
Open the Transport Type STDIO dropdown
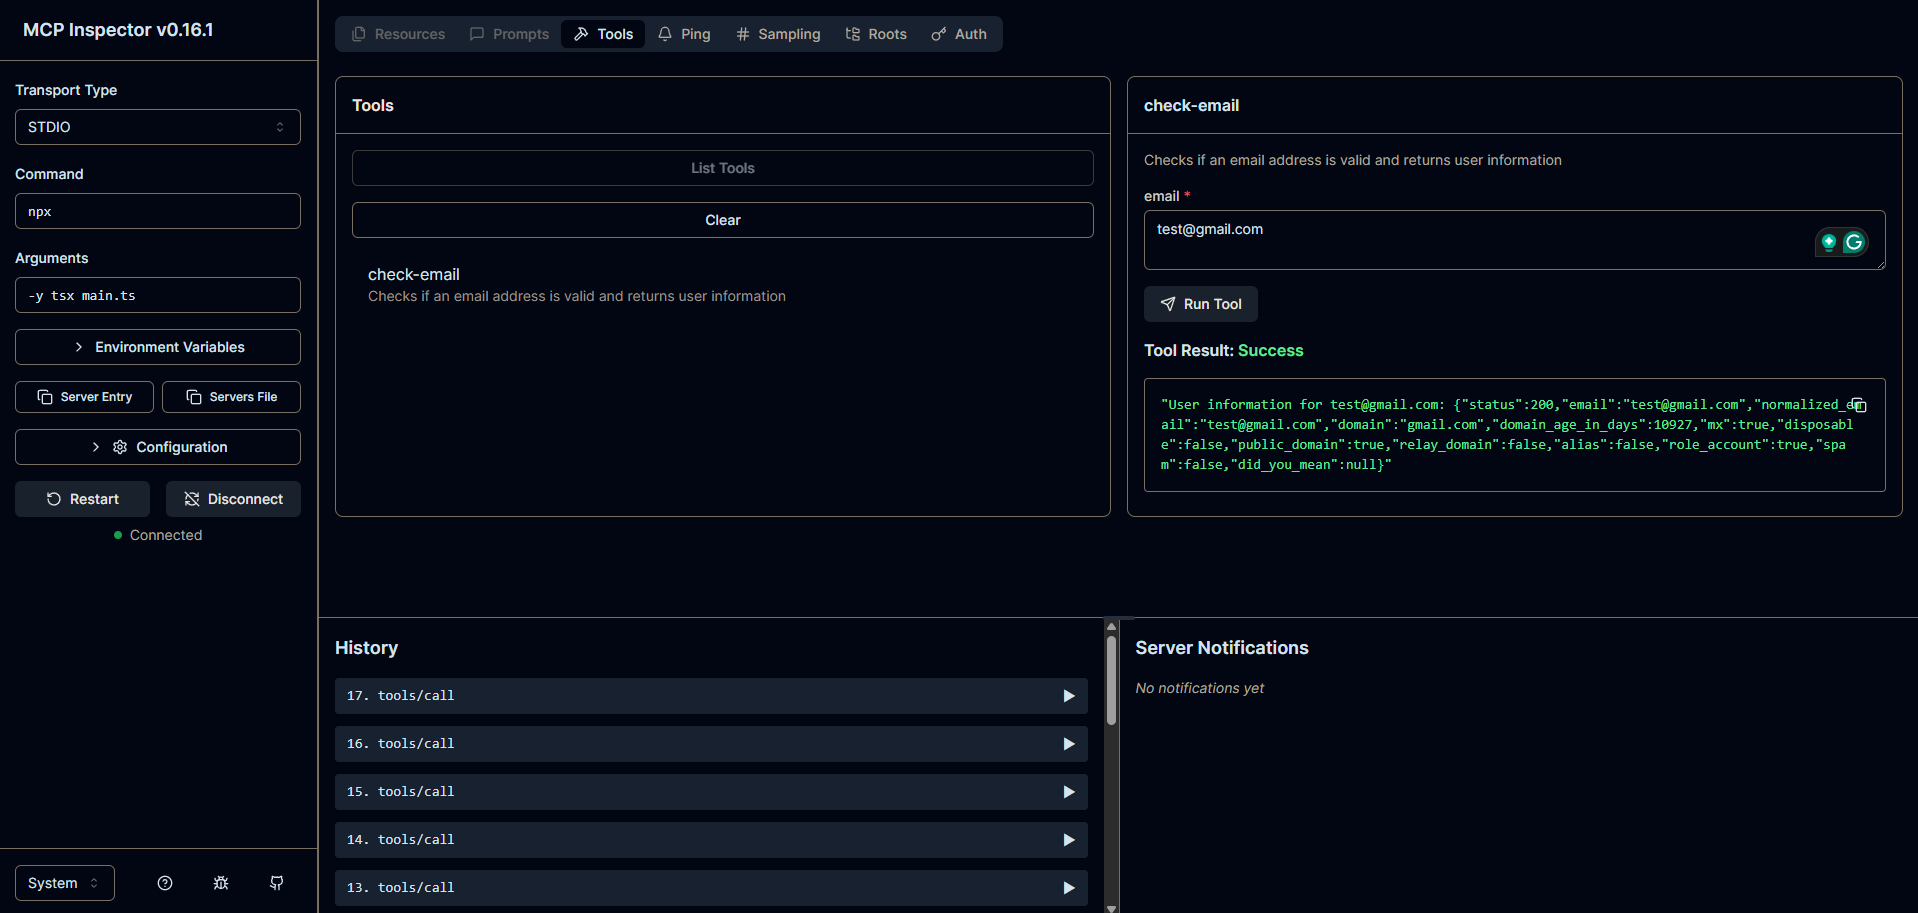158,127
